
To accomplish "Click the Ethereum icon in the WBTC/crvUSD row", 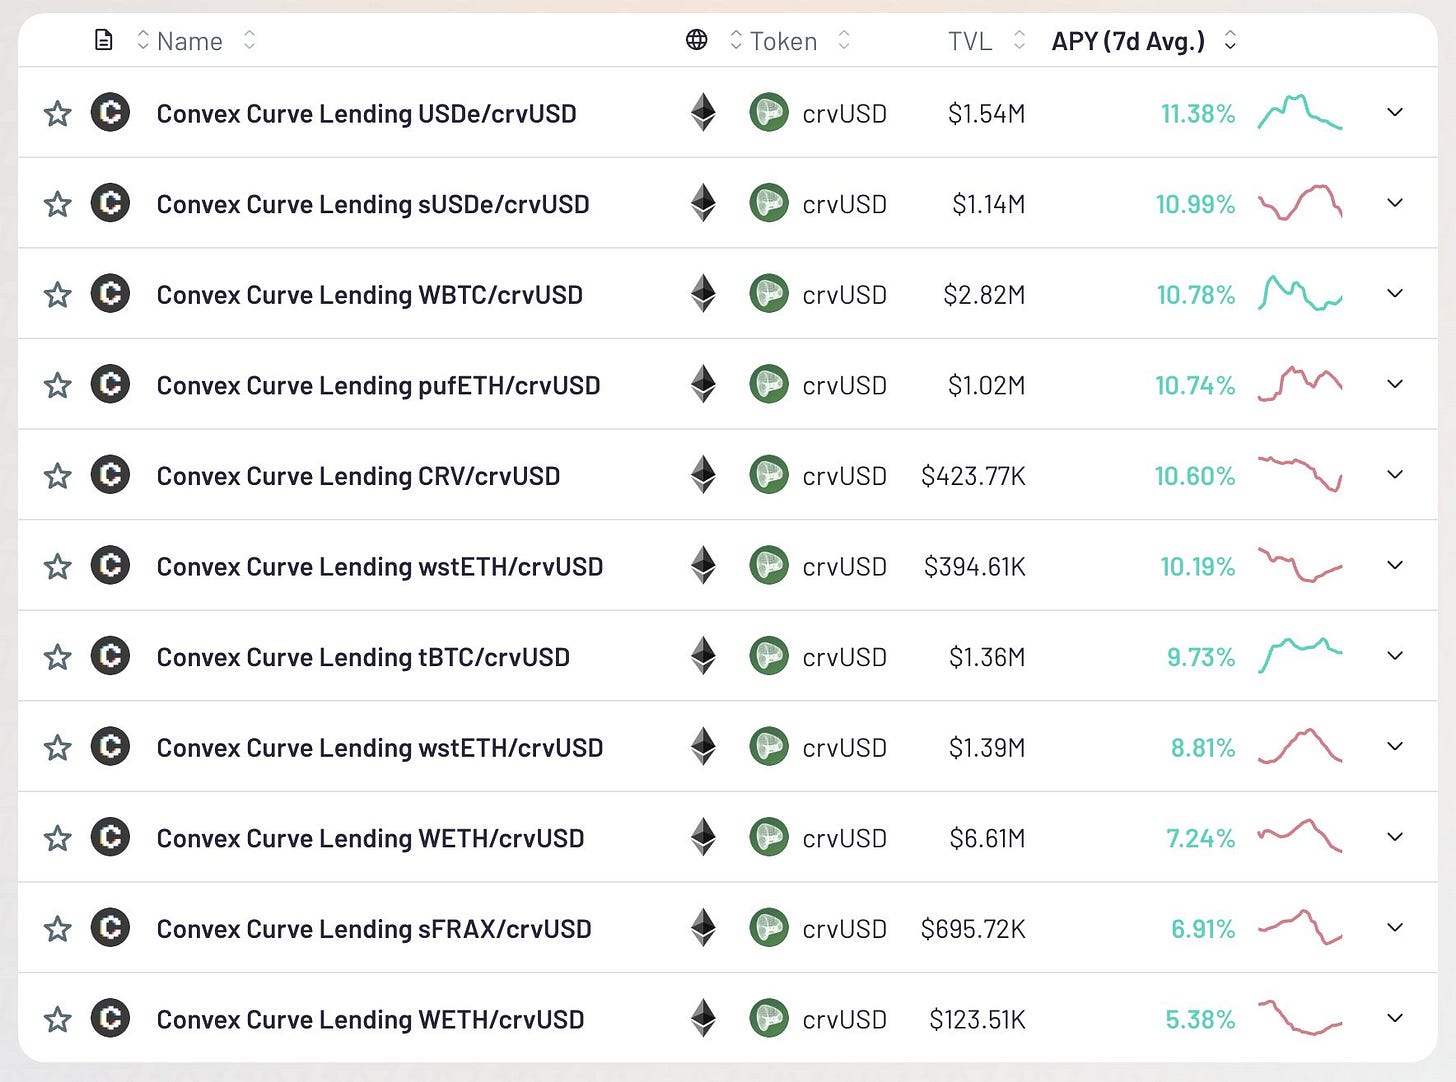I will pyautogui.click(x=704, y=294).
